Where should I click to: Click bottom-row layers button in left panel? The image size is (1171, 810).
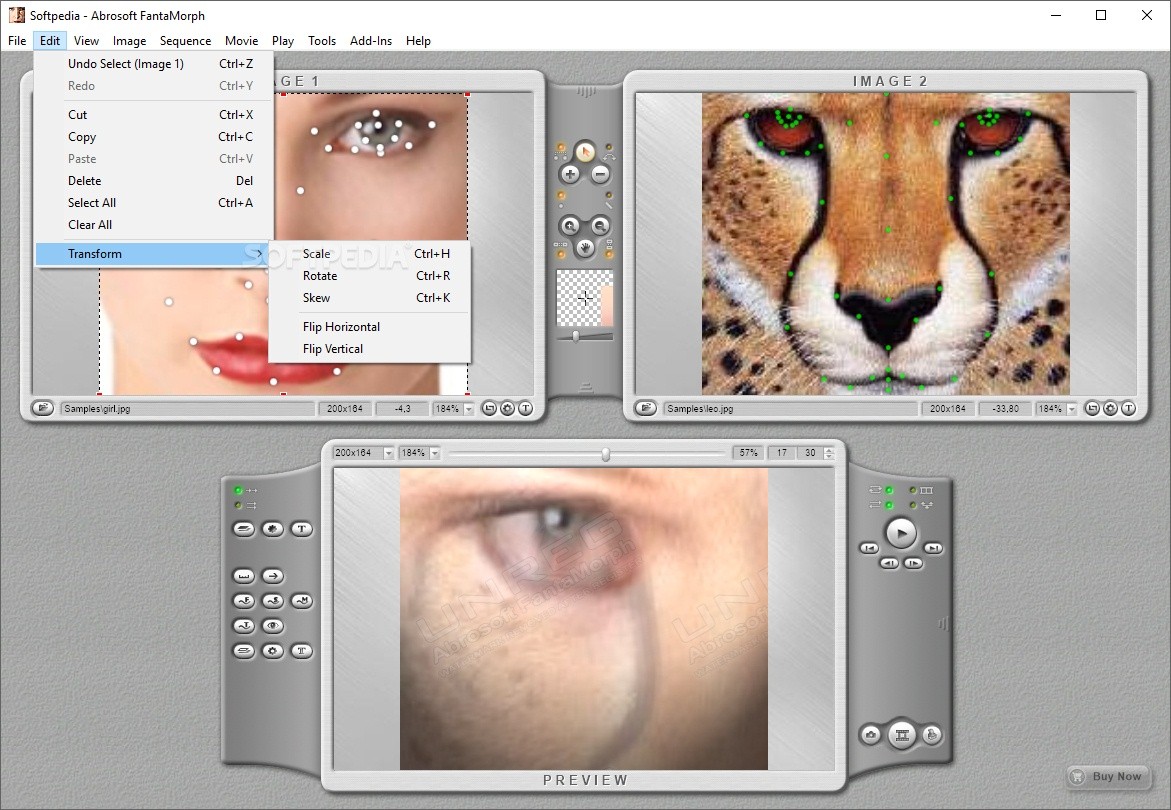pos(244,651)
